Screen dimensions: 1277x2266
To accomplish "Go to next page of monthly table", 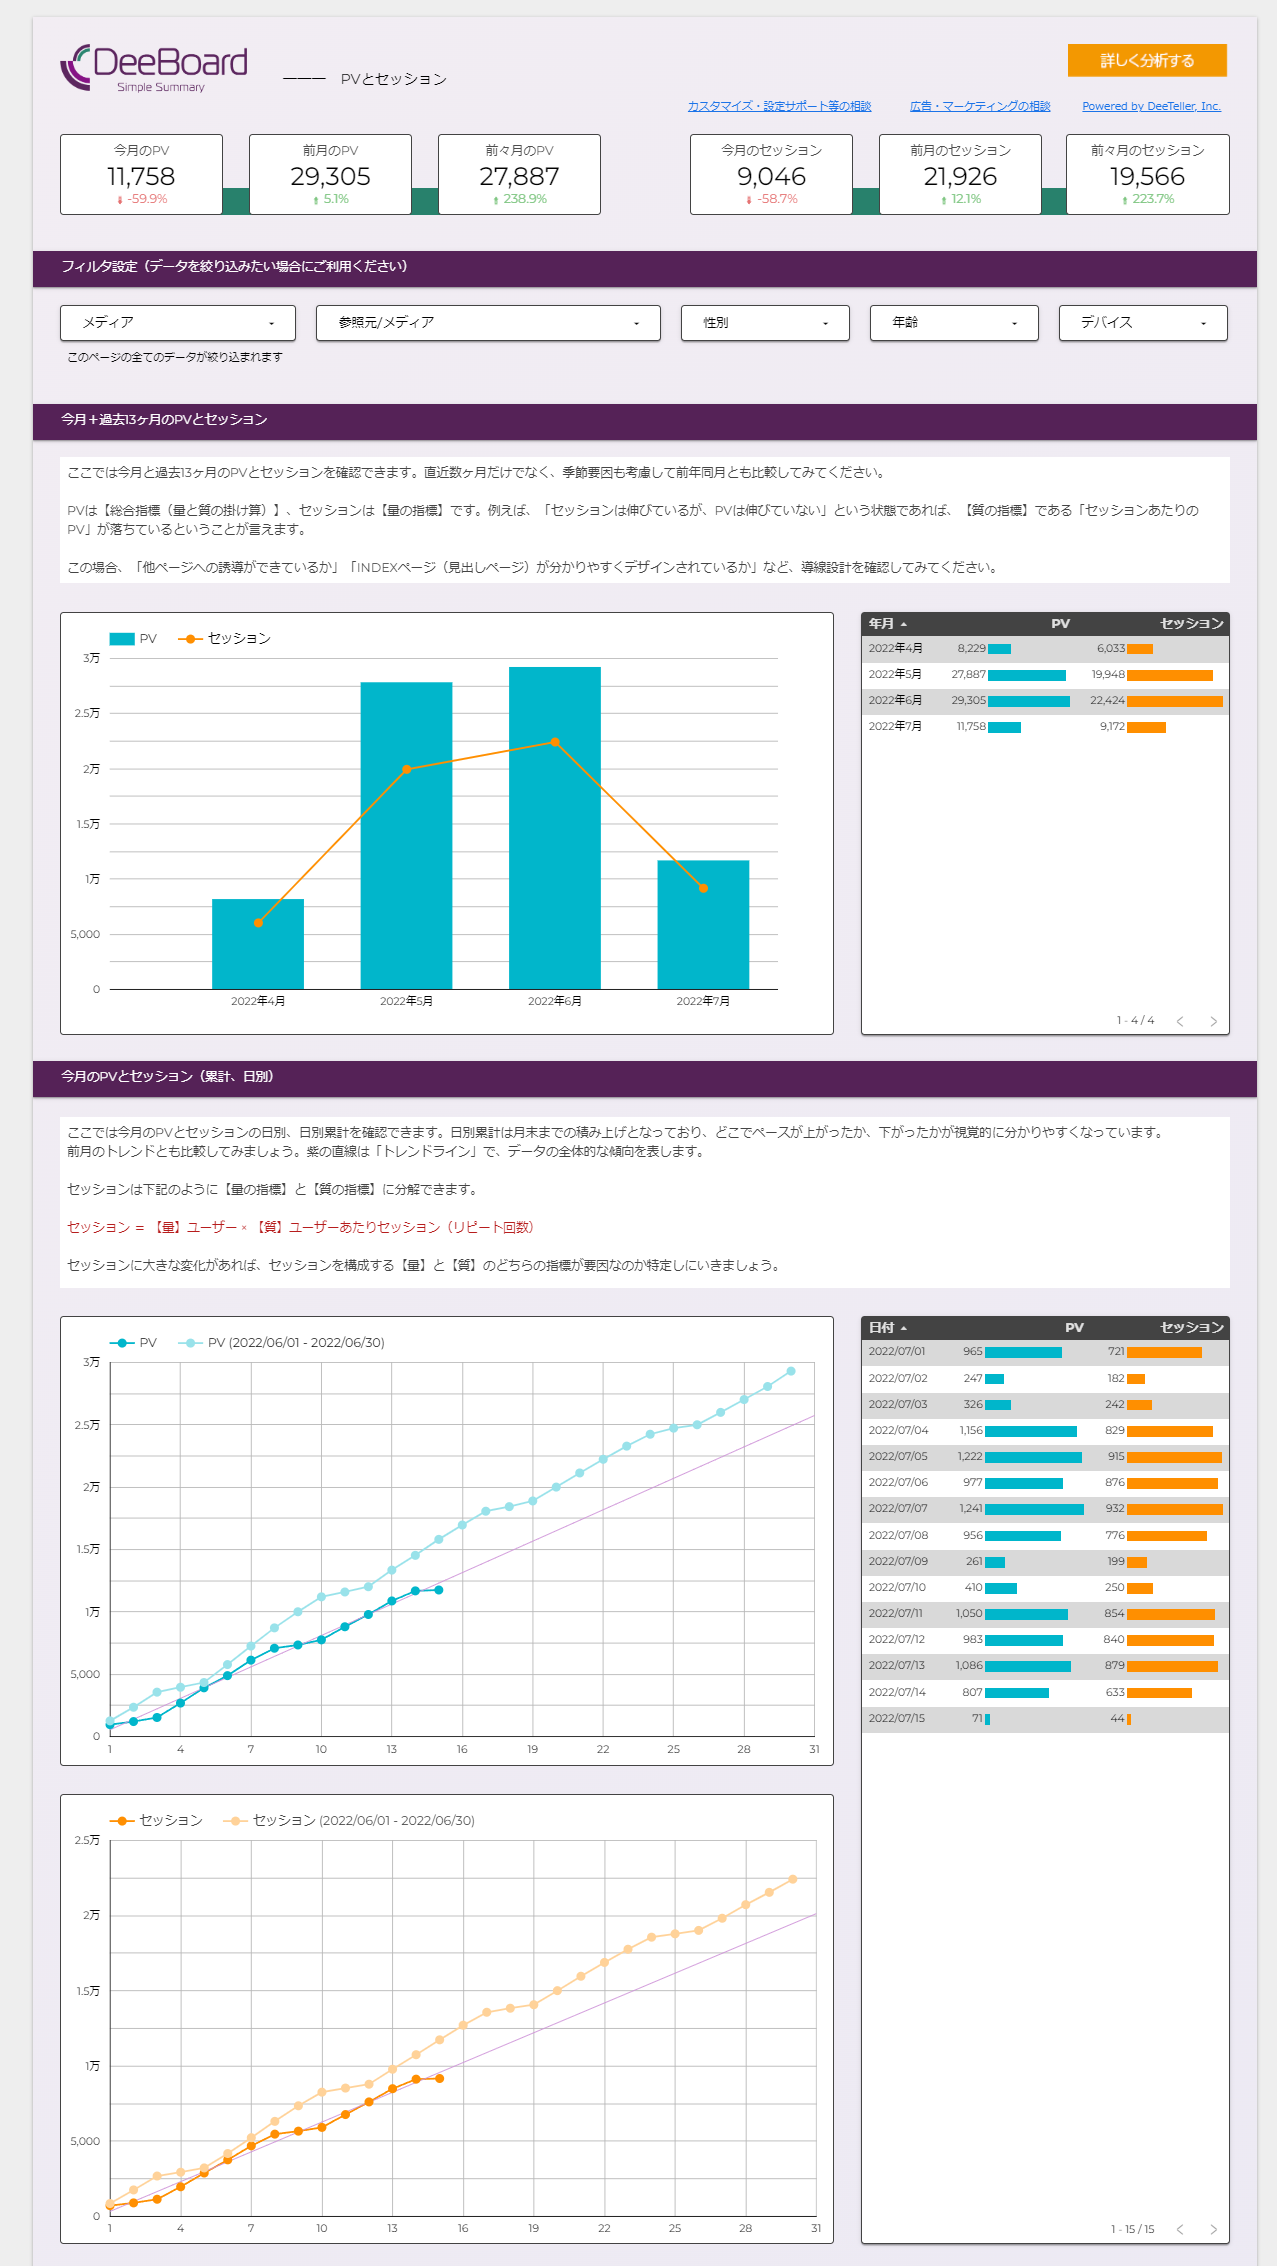I will pos(1213,1021).
